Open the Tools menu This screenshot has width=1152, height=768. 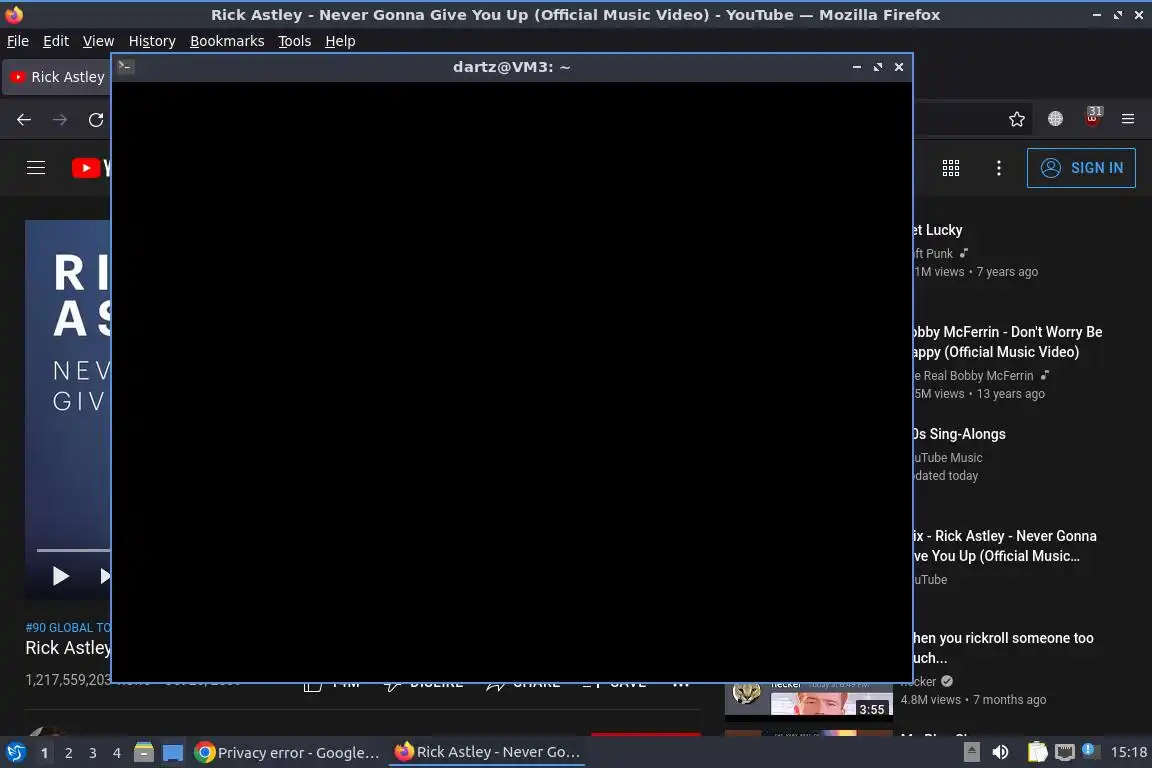pyautogui.click(x=295, y=41)
